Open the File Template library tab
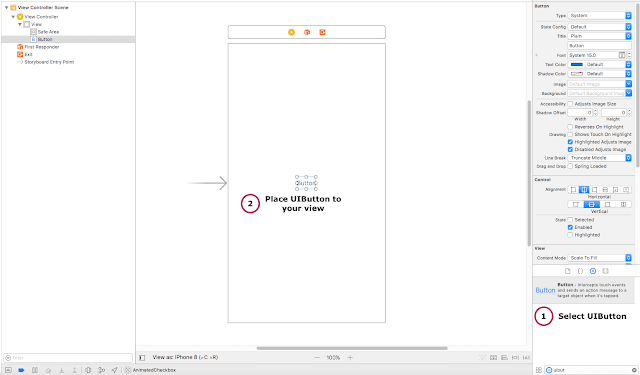 tap(567, 271)
